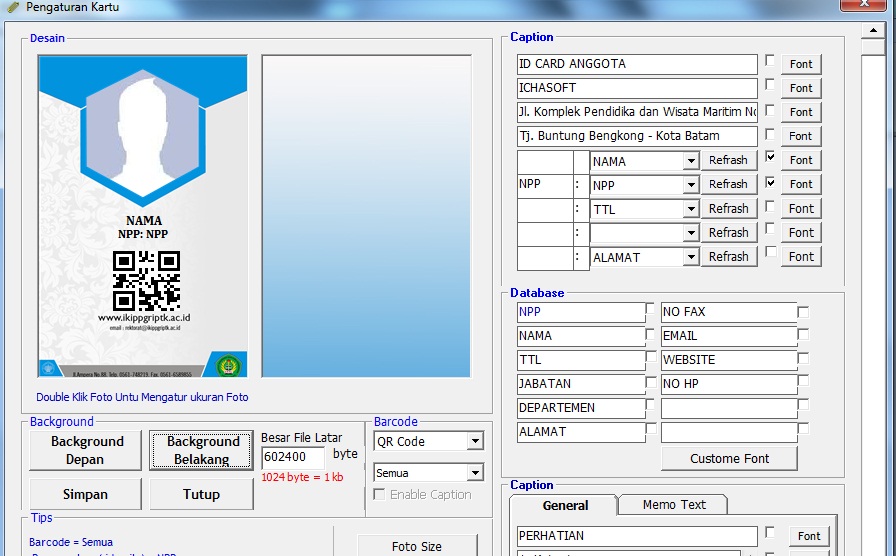Open the NAMA field dropdown

(x=691, y=161)
